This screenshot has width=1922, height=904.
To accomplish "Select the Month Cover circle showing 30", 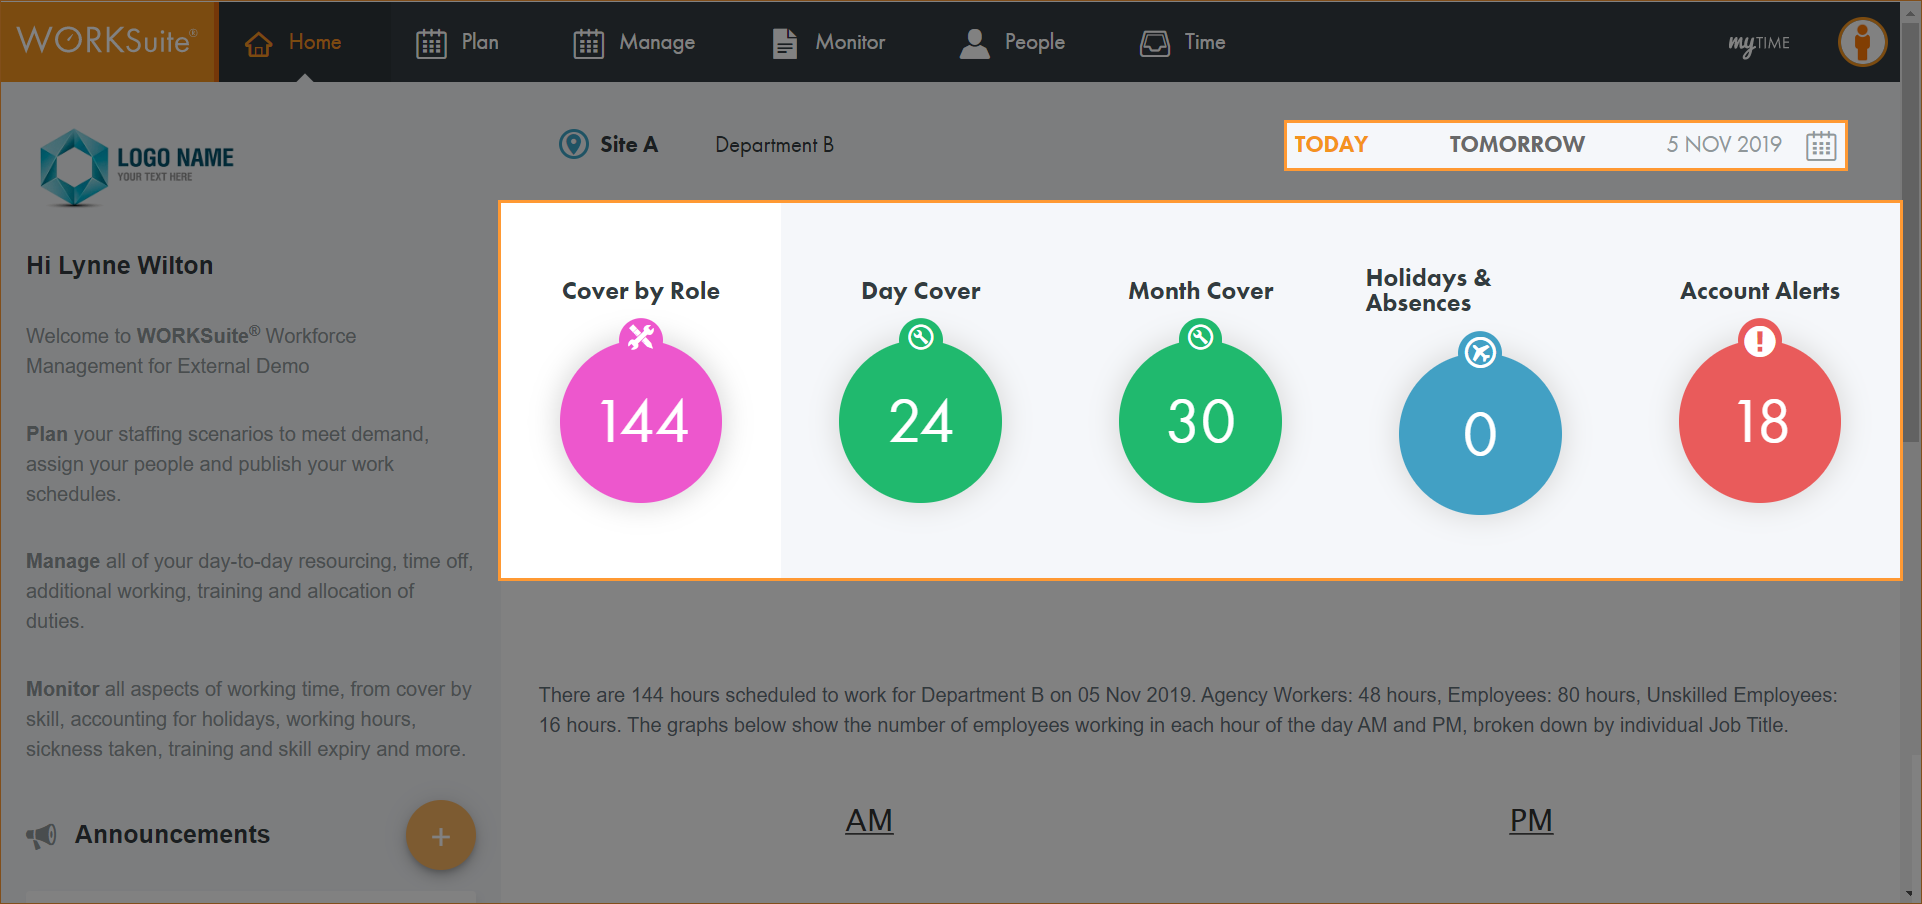I will [x=1200, y=422].
